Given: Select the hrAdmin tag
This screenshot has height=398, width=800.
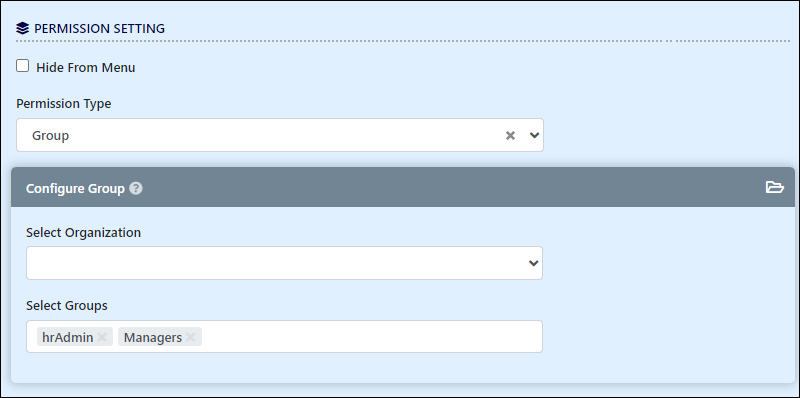Looking at the screenshot, I should point(68,337).
